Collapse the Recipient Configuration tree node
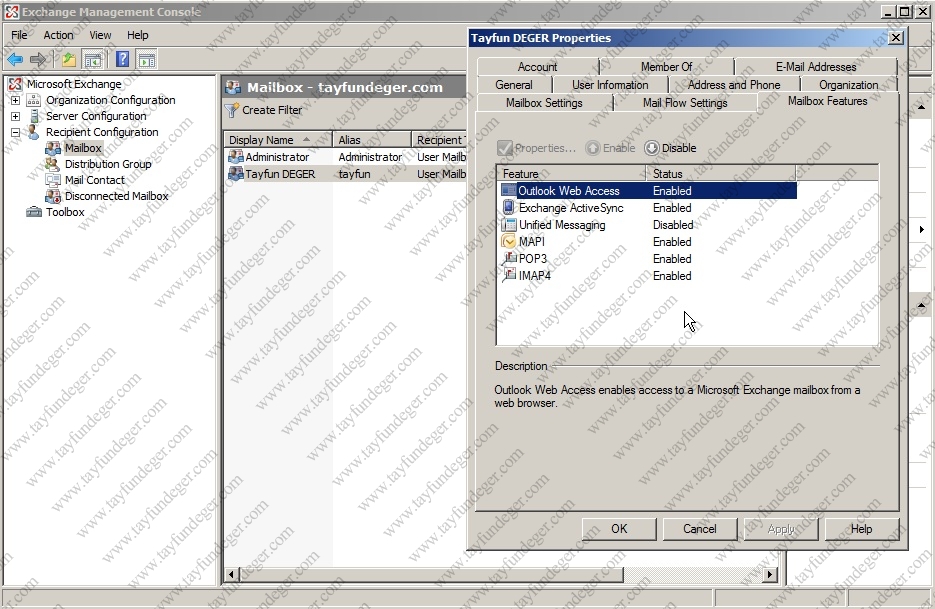935x609 pixels. [16, 132]
